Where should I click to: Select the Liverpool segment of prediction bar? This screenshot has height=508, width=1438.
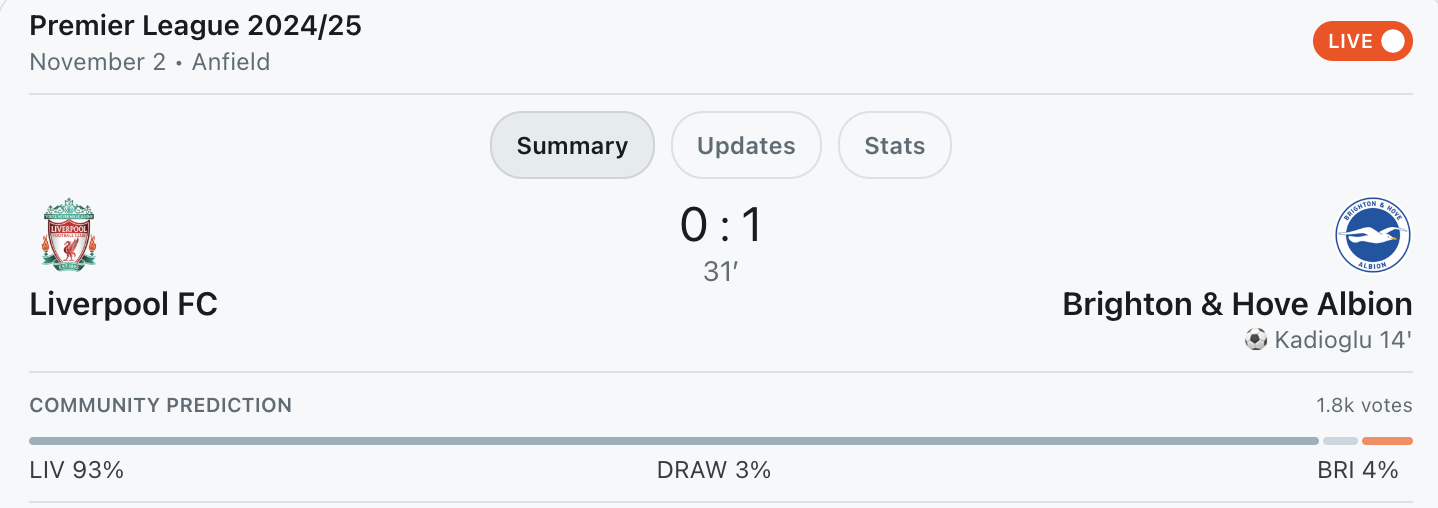click(x=673, y=440)
